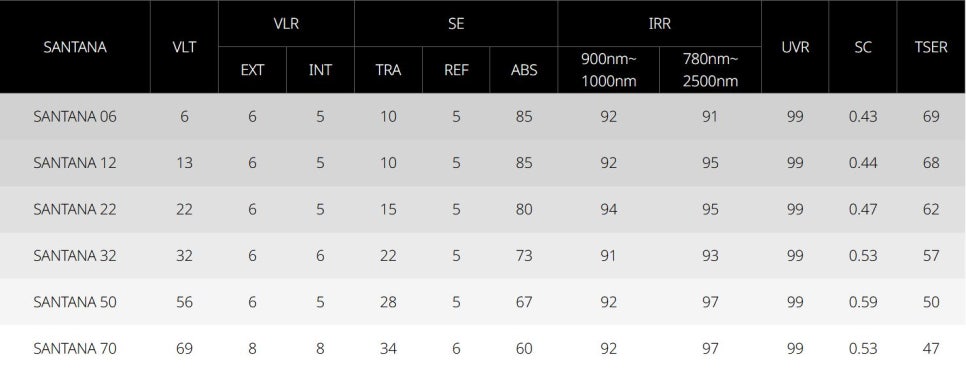The width and height of the screenshot is (966, 370).
Task: Select the EXT sub-header under VLR
Action: point(252,70)
